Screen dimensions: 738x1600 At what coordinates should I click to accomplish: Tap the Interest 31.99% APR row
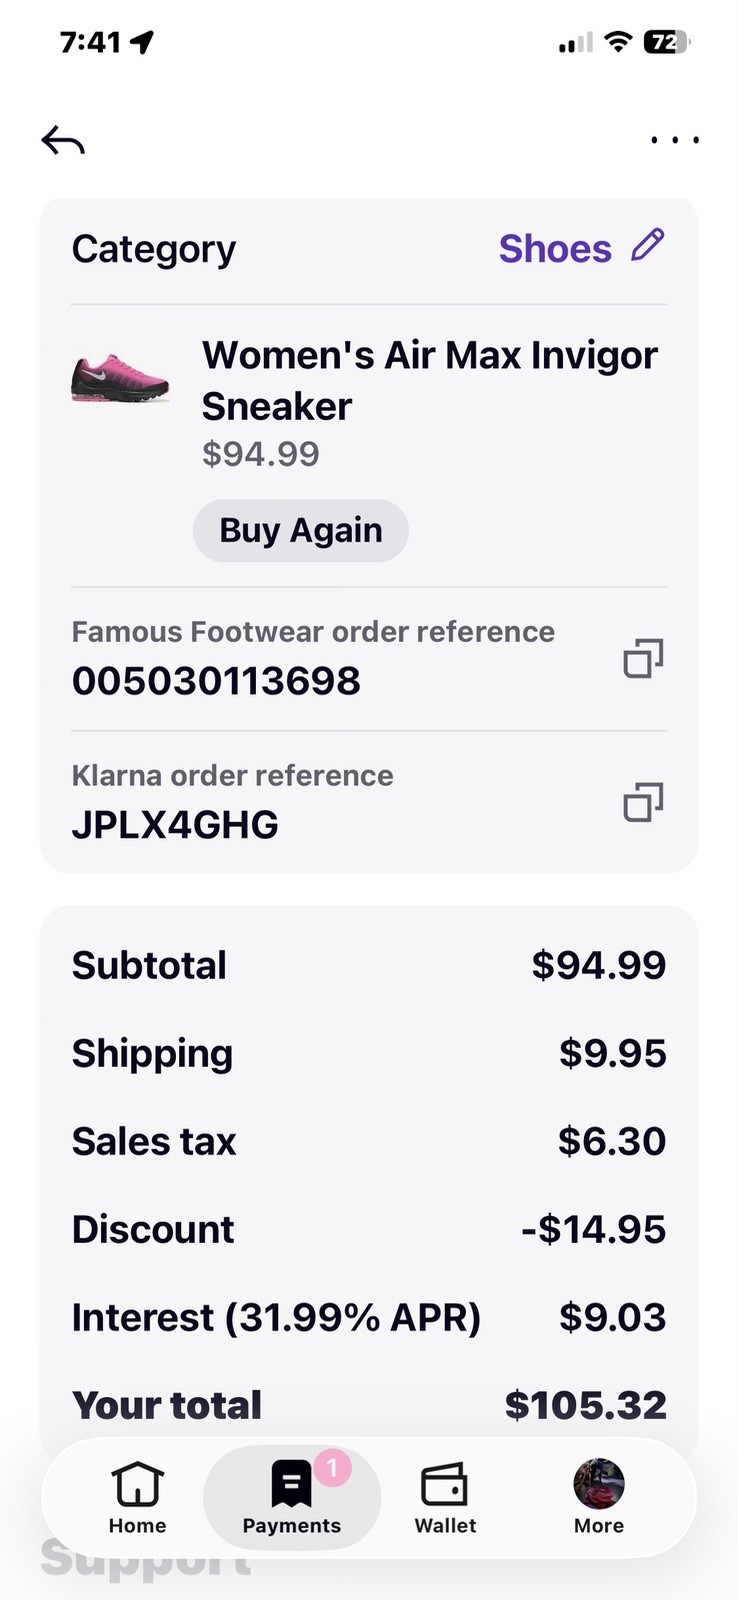tap(369, 1317)
